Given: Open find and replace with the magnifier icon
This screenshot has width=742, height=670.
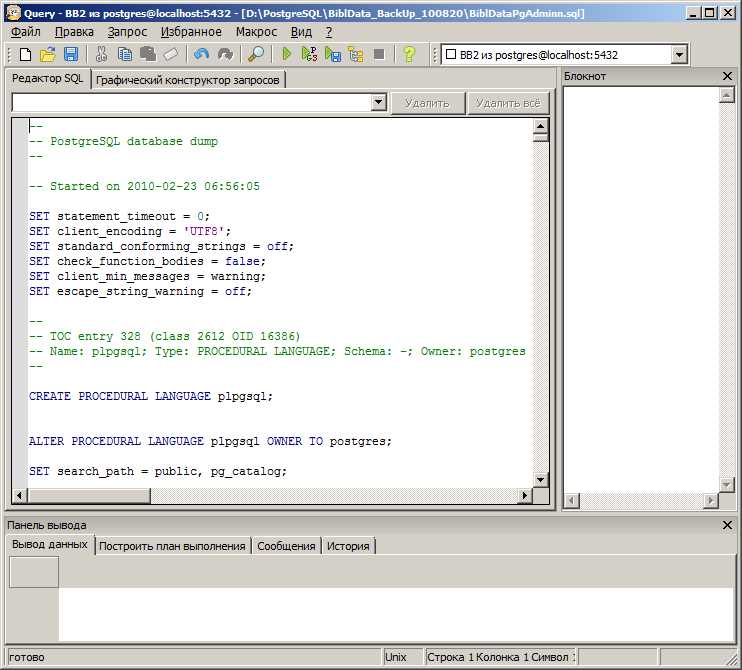Looking at the screenshot, I should (x=256, y=54).
